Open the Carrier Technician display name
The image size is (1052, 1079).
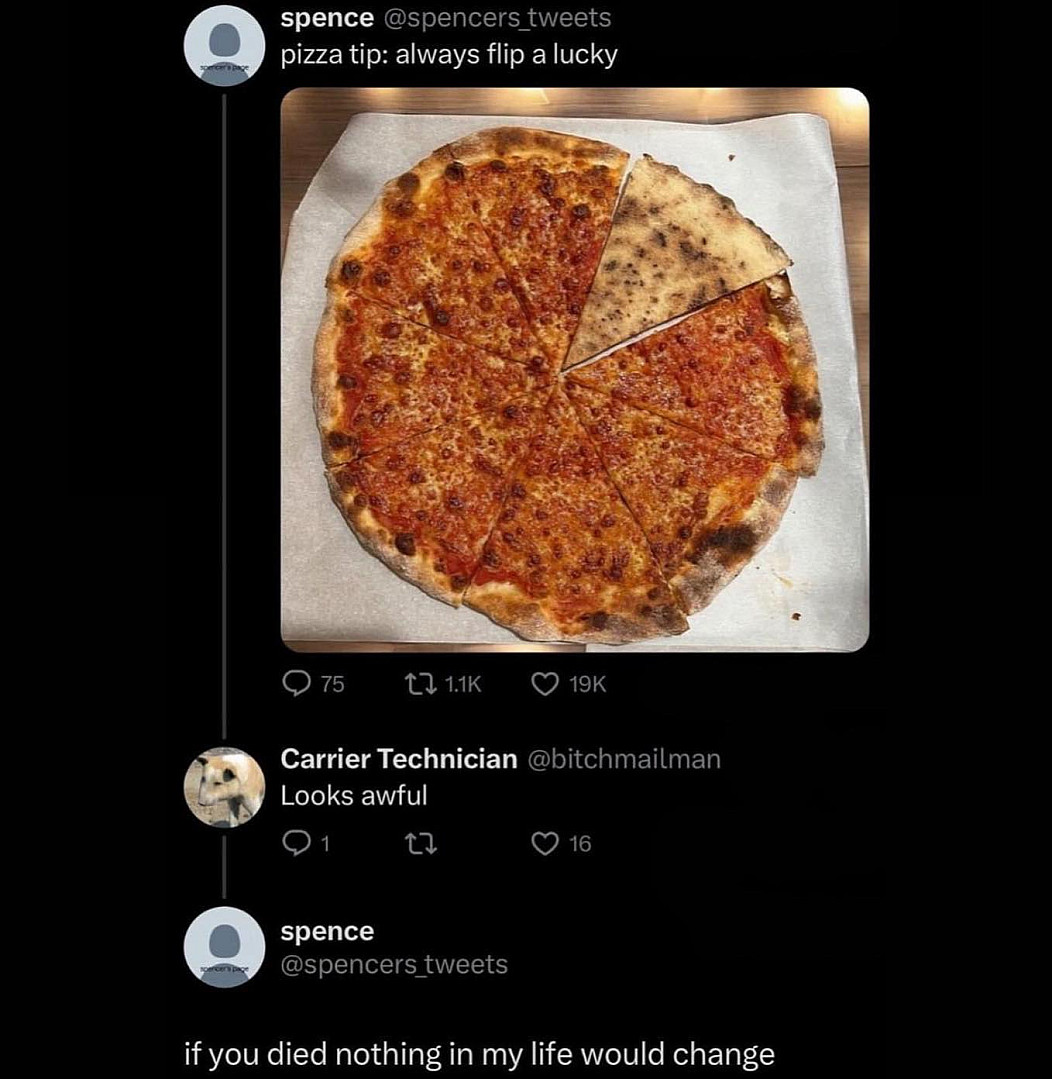[x=398, y=759]
